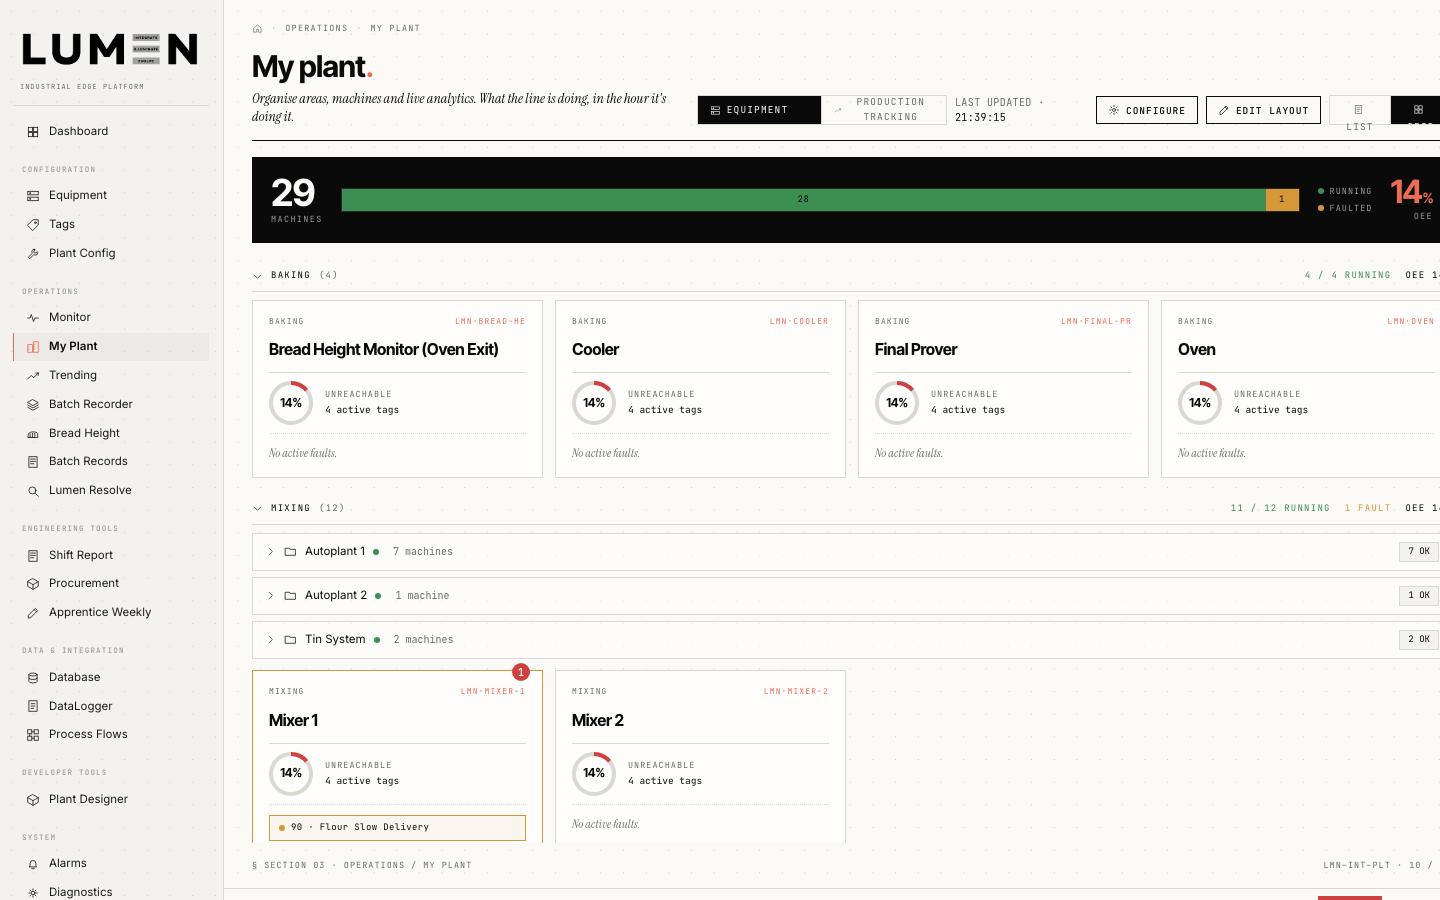Click the green running segment of machine bar

803,200
